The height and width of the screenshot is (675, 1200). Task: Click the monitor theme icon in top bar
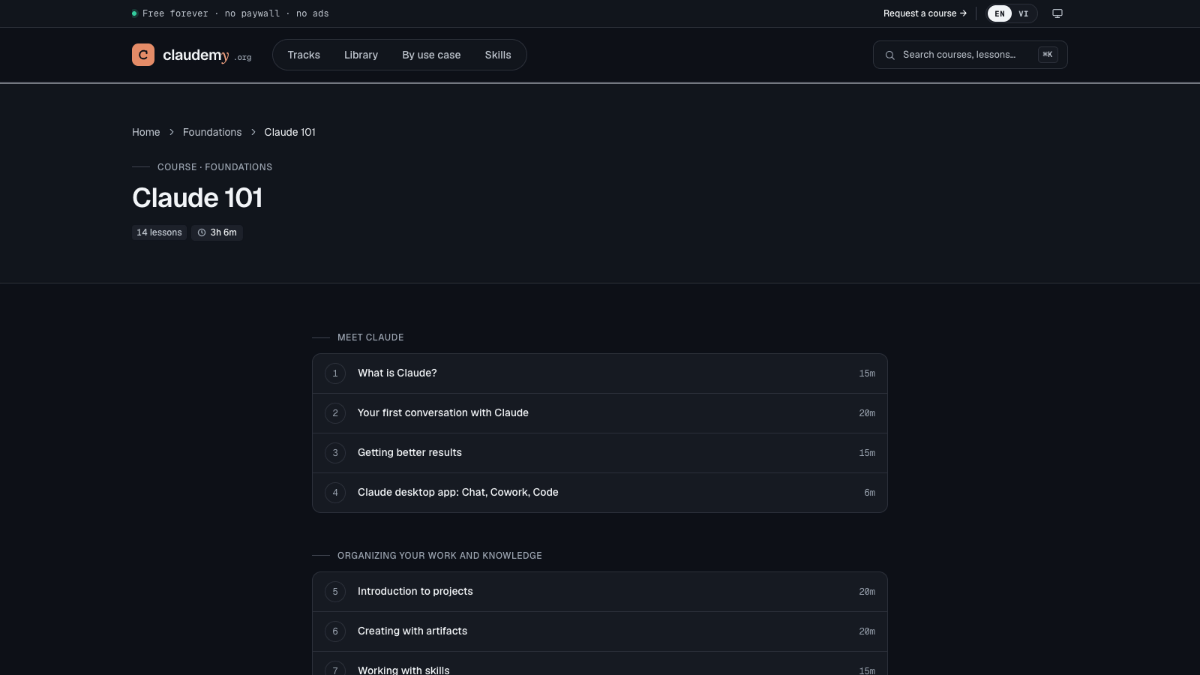[1057, 14]
